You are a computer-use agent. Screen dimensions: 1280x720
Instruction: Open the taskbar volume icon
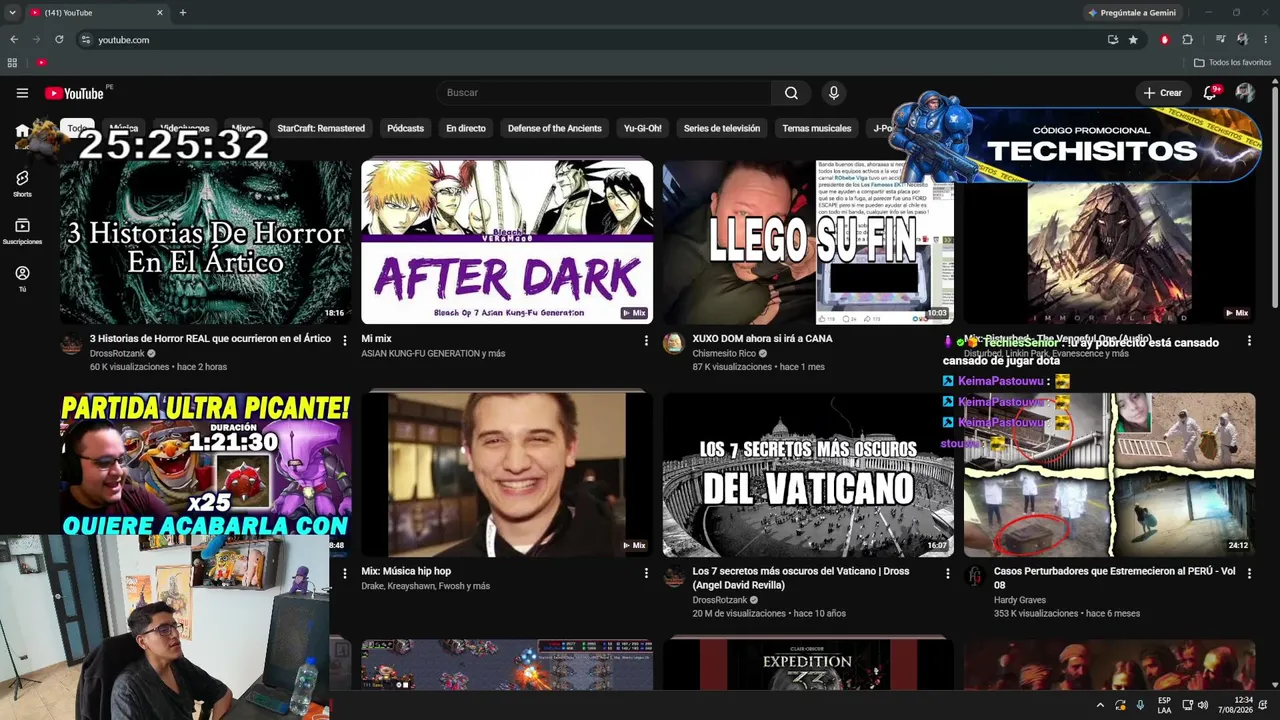point(1203,705)
